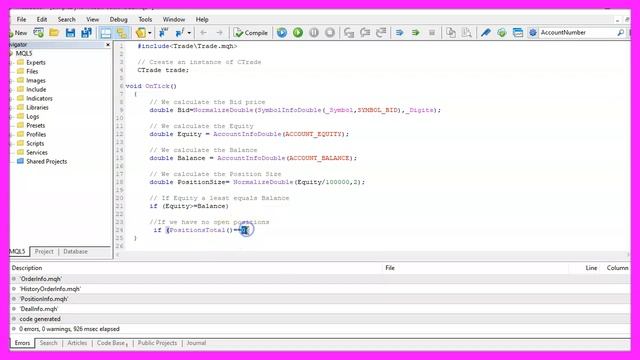The height and width of the screenshot is (360, 640).
Task: Open the Search menu
Action: 66,19
